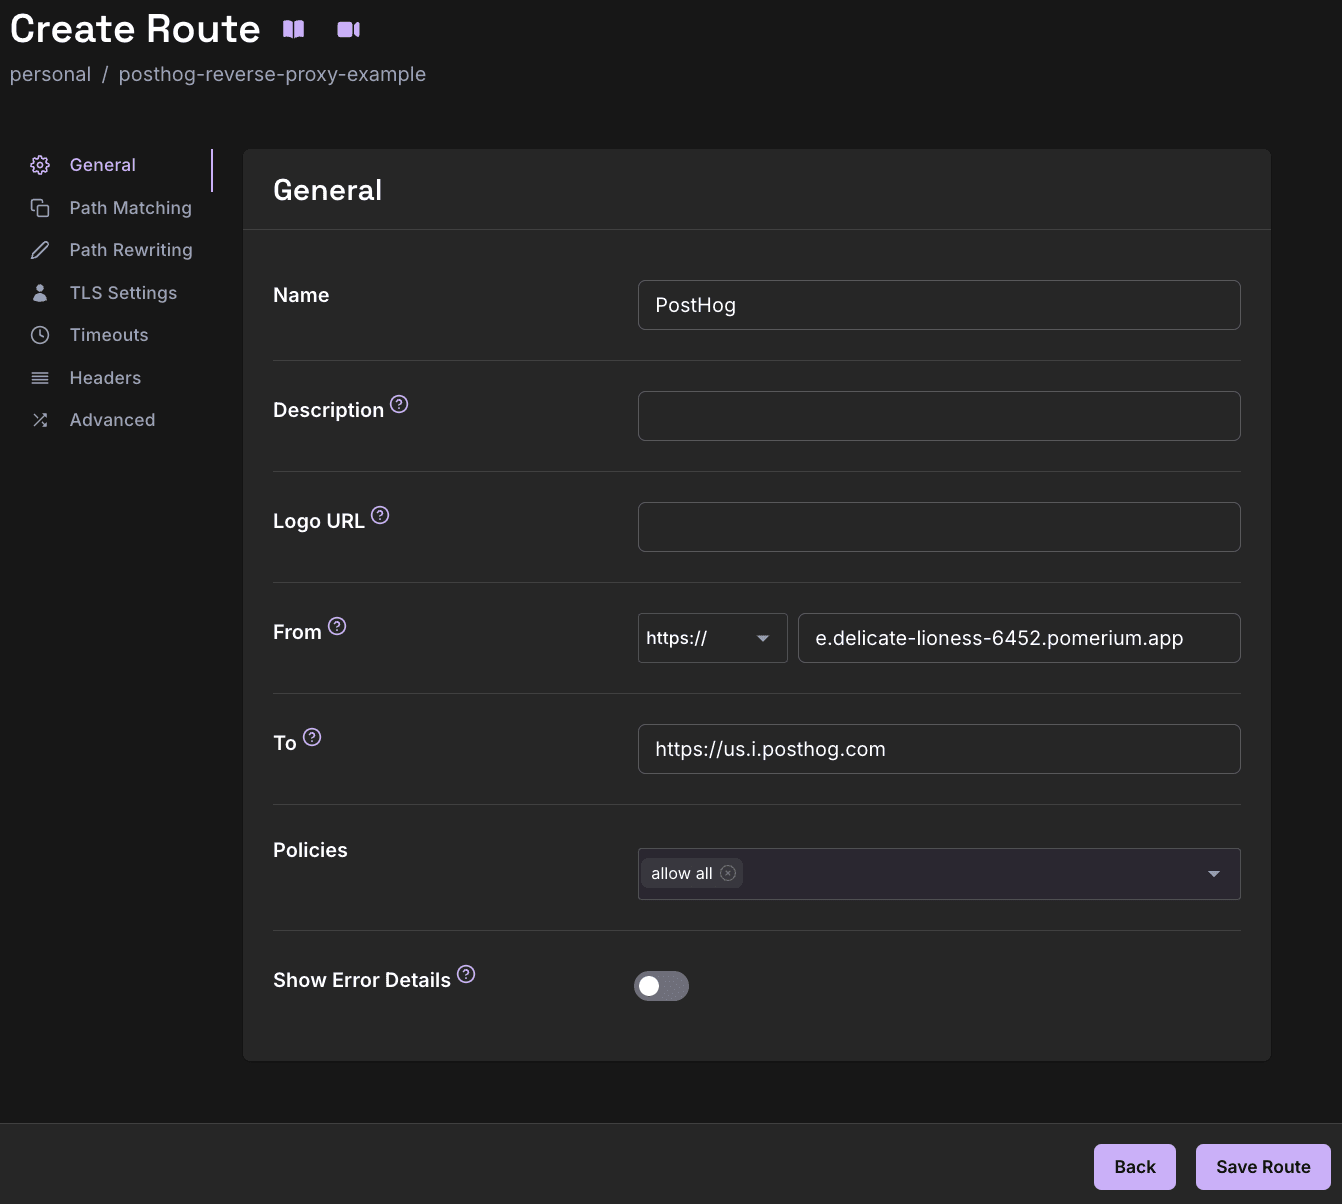1342x1204 pixels.
Task: Show help for the To field
Action: click(x=312, y=737)
